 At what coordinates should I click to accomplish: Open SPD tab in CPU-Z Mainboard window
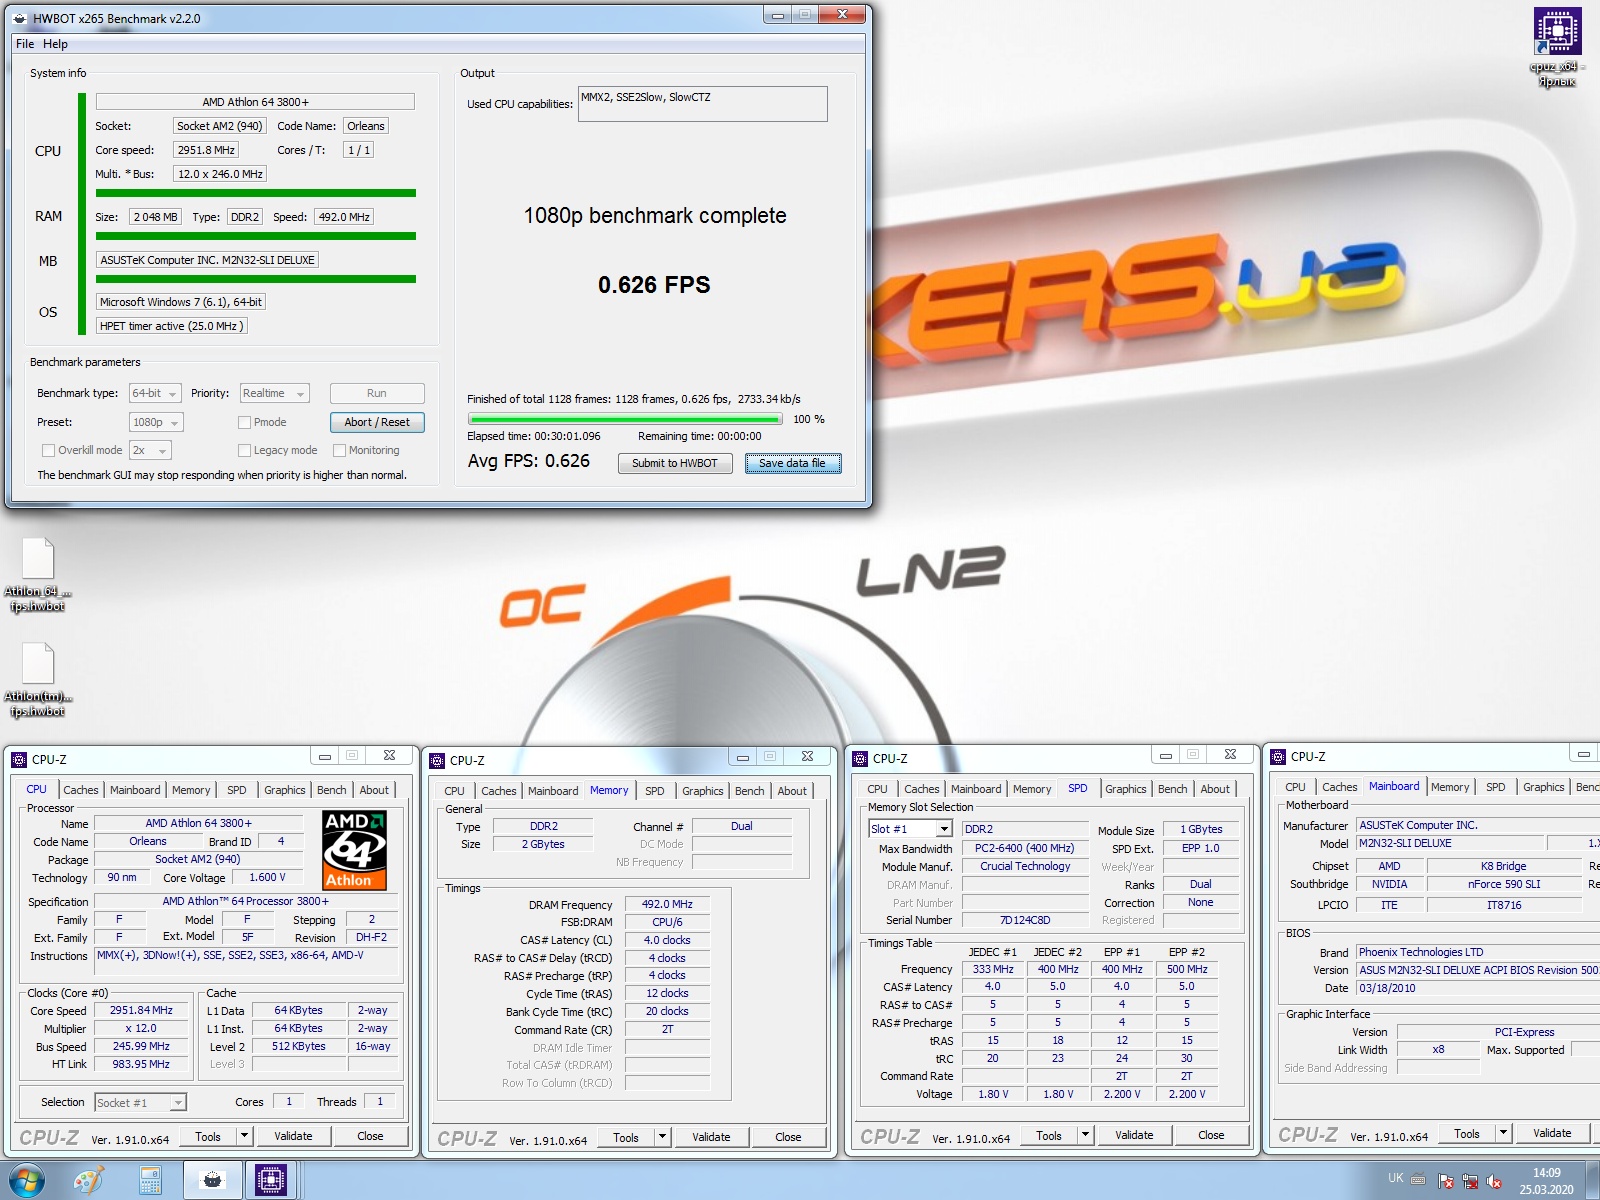1495,787
